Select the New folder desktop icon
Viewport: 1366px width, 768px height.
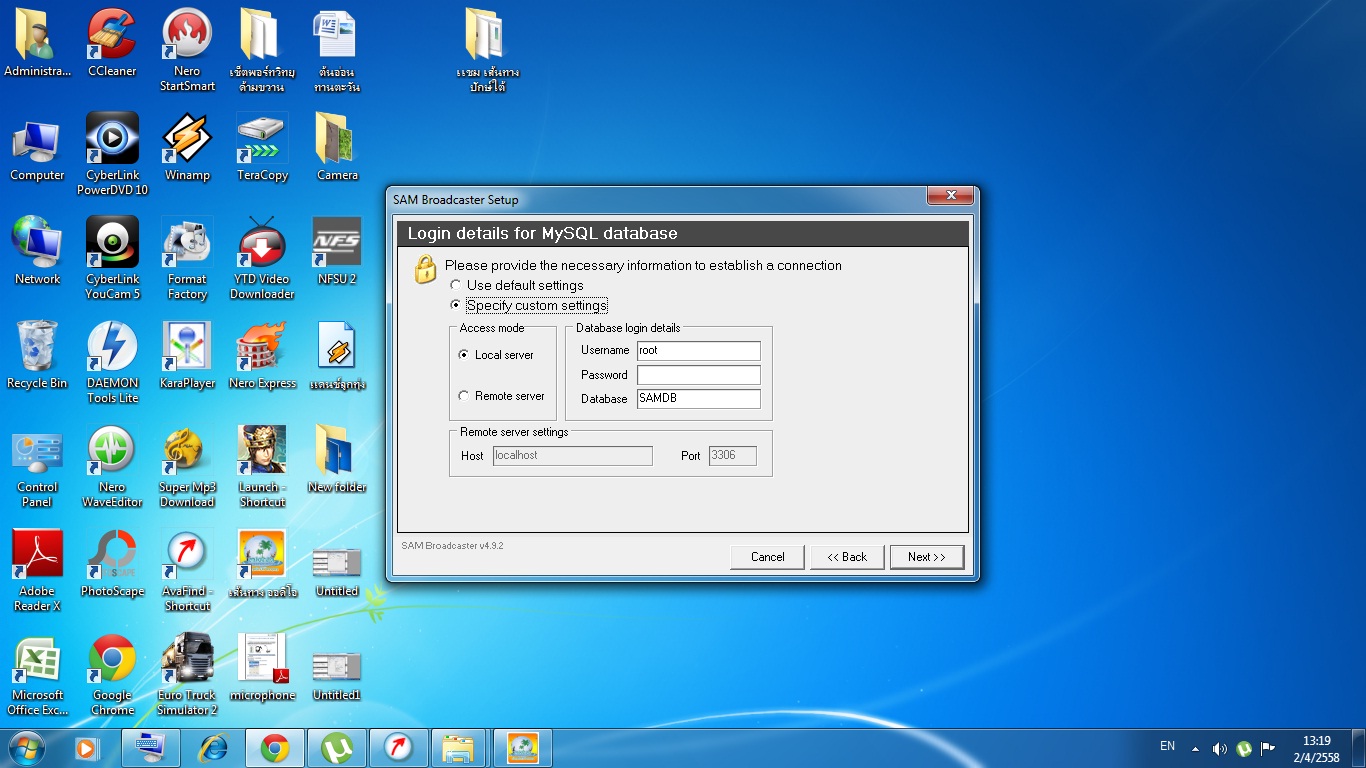337,460
